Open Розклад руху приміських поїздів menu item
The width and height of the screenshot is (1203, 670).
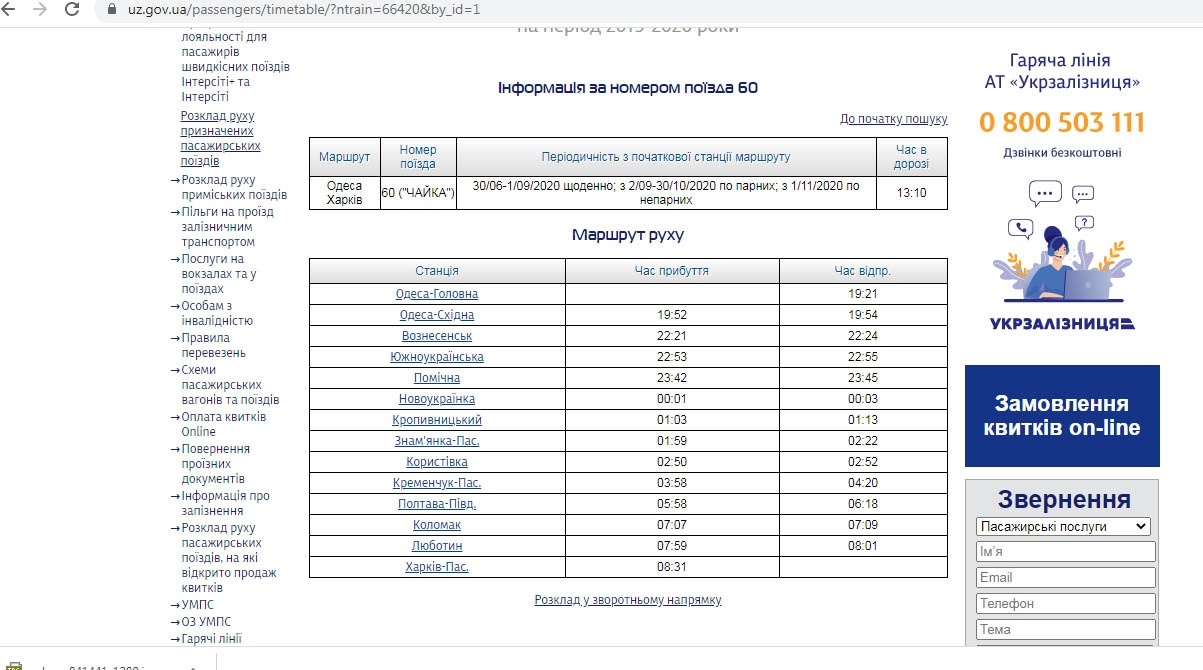234,187
